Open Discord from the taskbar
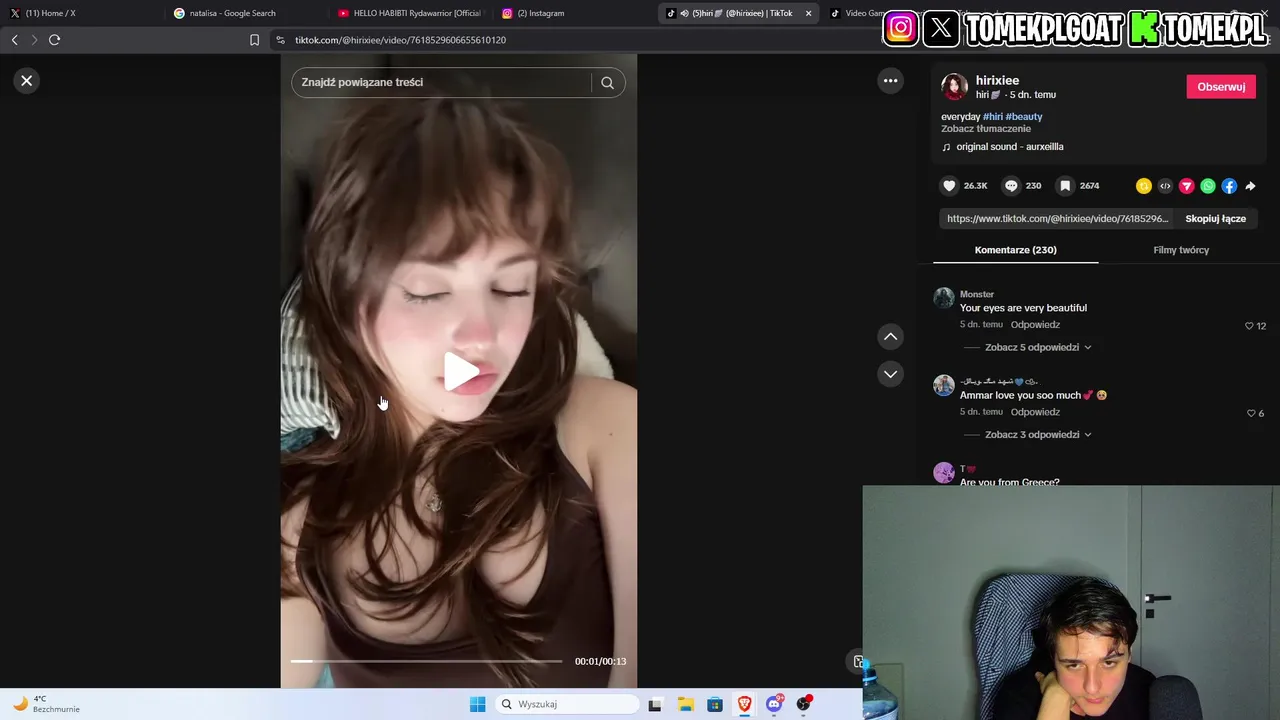Image resolution: width=1280 pixels, height=720 pixels. tap(774, 704)
